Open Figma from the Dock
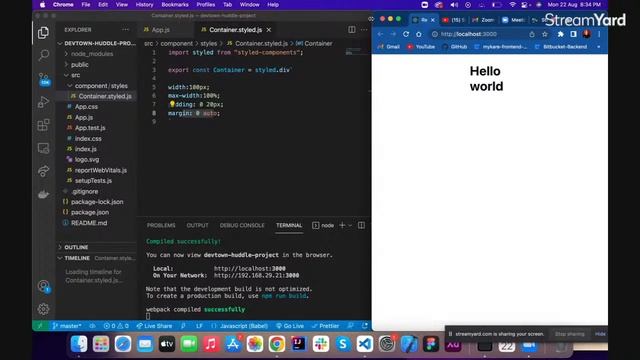640x360 pixels. (431, 344)
